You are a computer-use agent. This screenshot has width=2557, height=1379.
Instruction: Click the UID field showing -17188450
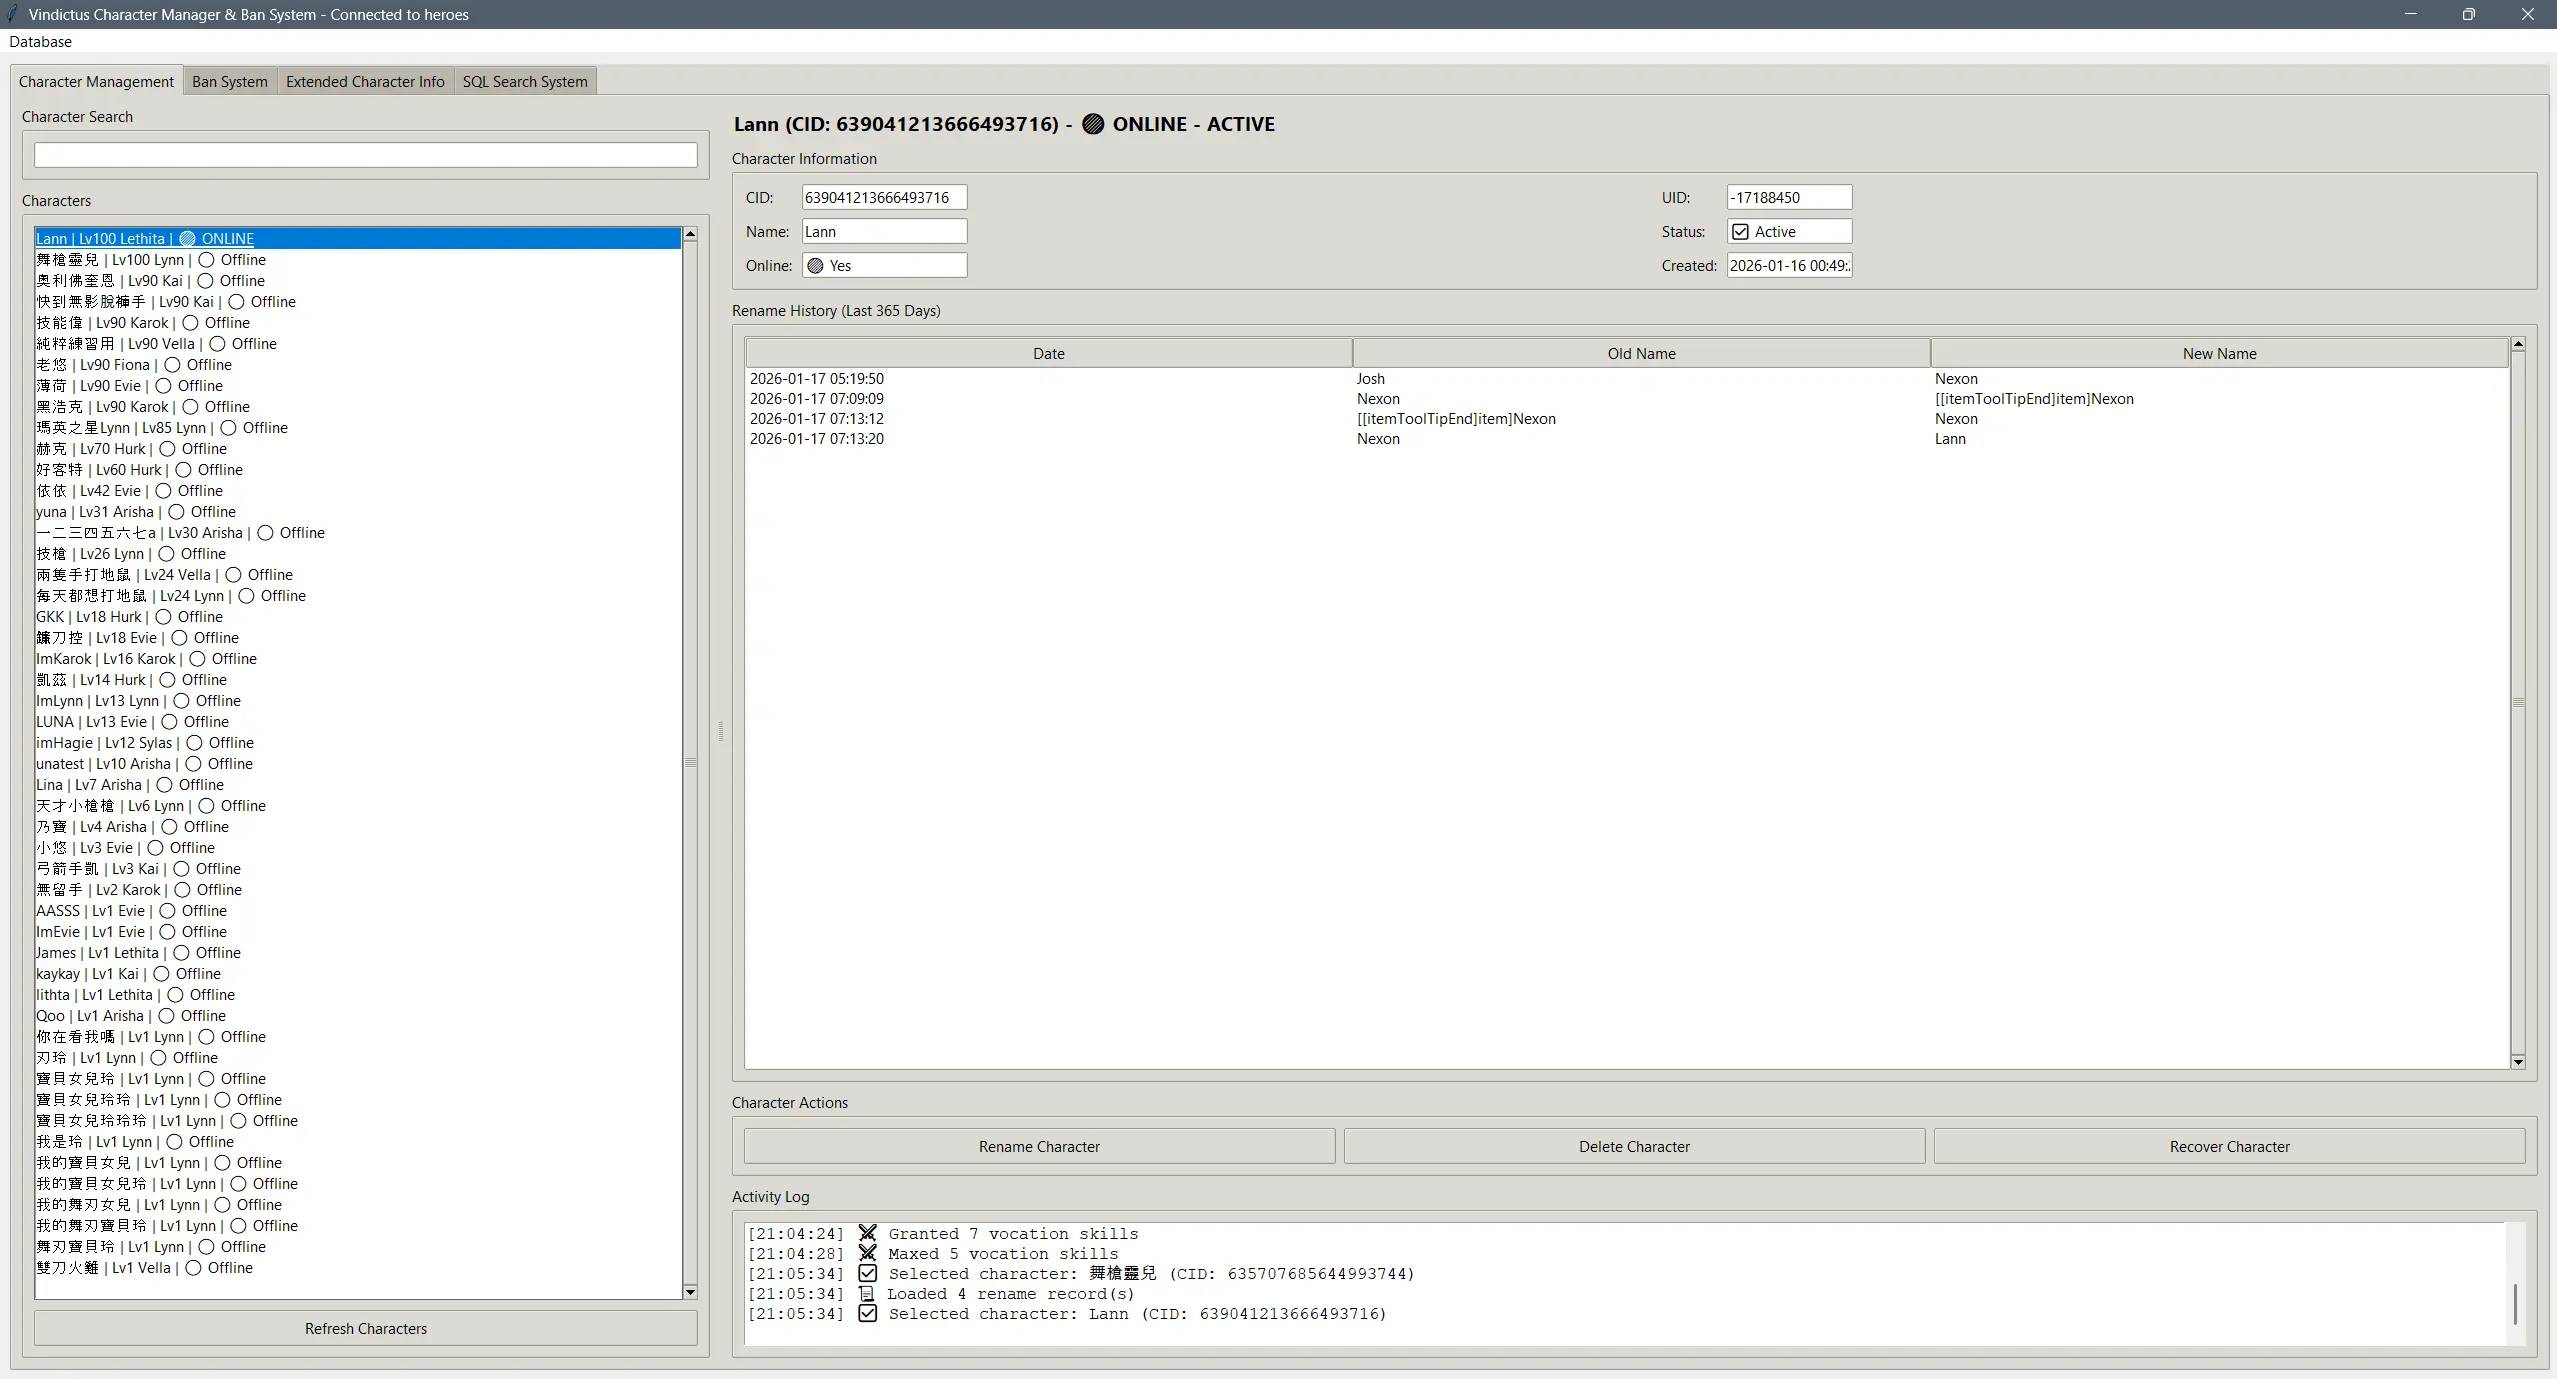click(1789, 198)
